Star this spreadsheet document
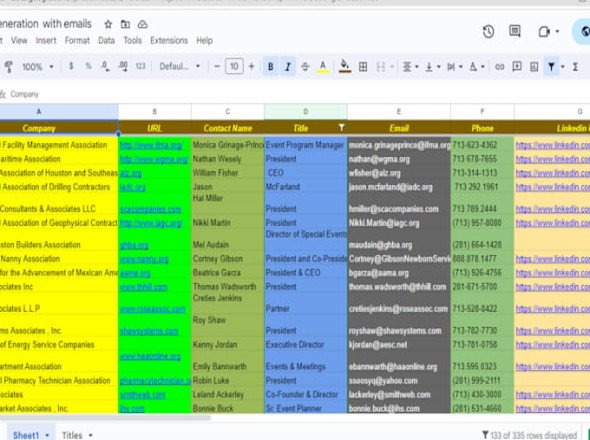The height and width of the screenshot is (440, 590). 108,24
